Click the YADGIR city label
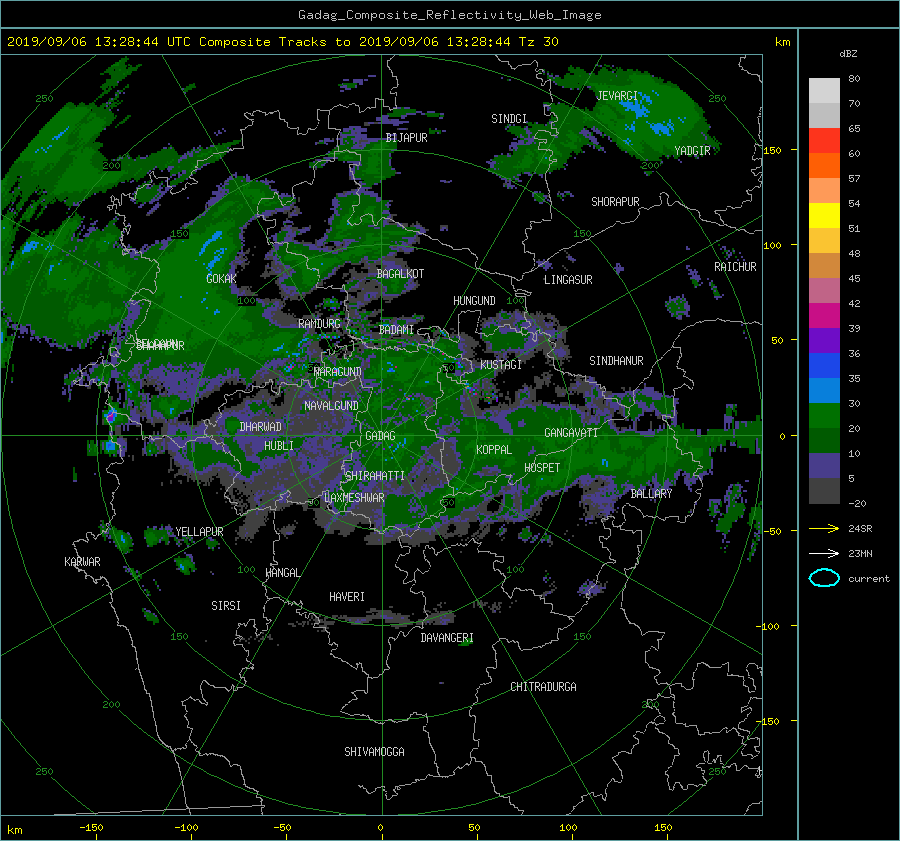The width and height of the screenshot is (900, 841). click(692, 150)
